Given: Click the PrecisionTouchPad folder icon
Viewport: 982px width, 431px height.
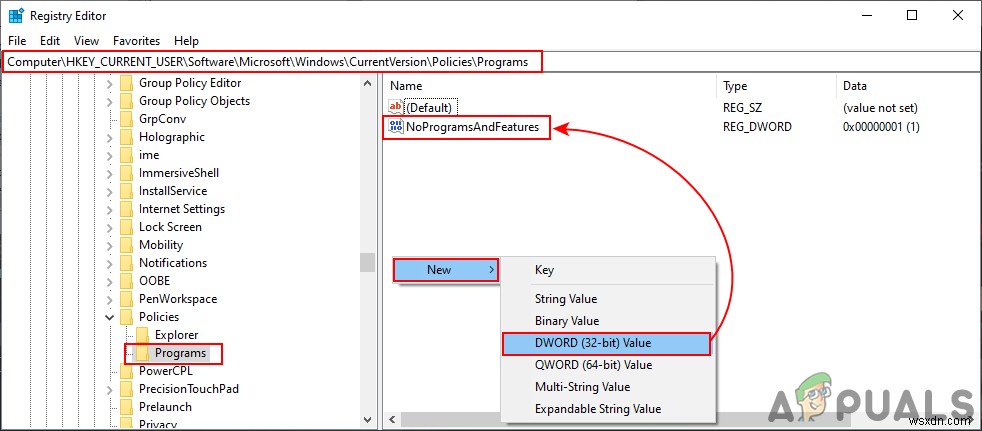Looking at the screenshot, I should (x=127, y=389).
